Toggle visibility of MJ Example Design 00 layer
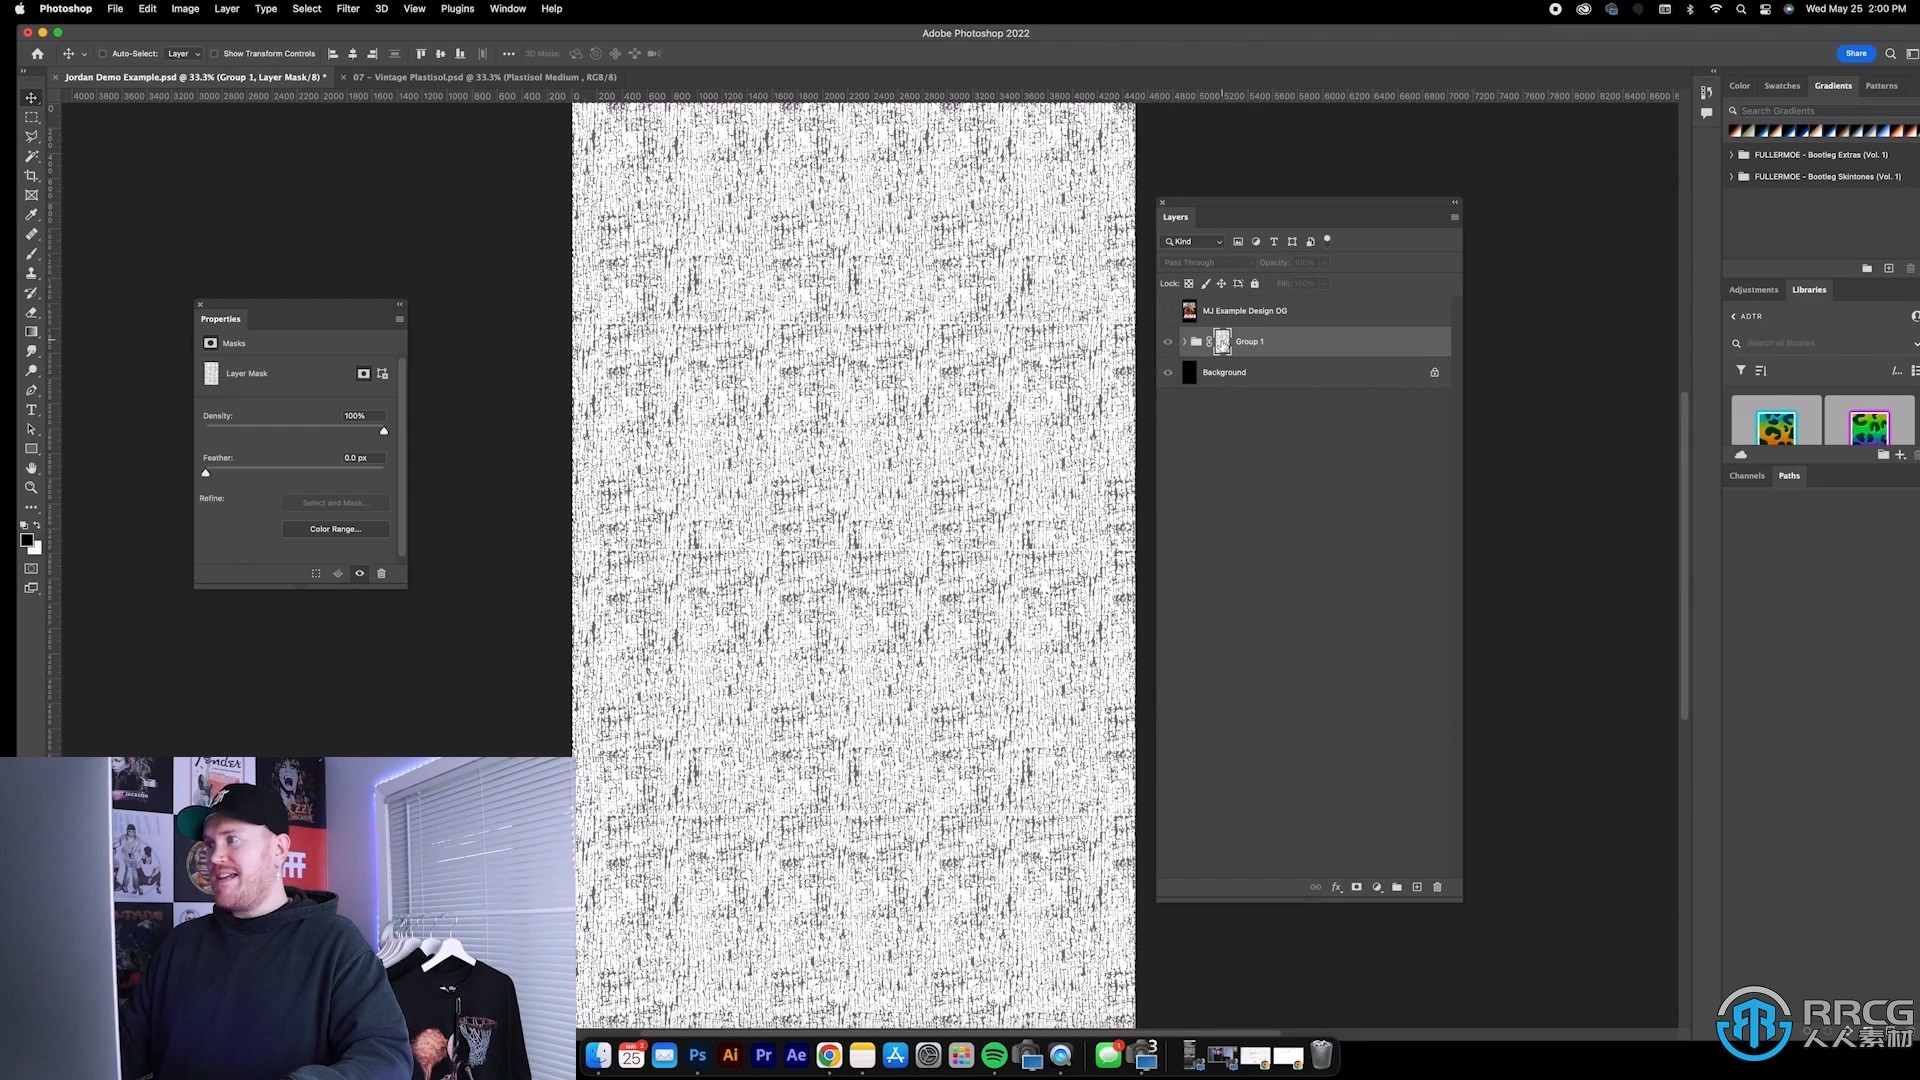Screen dimensions: 1920x1080 (1168, 310)
